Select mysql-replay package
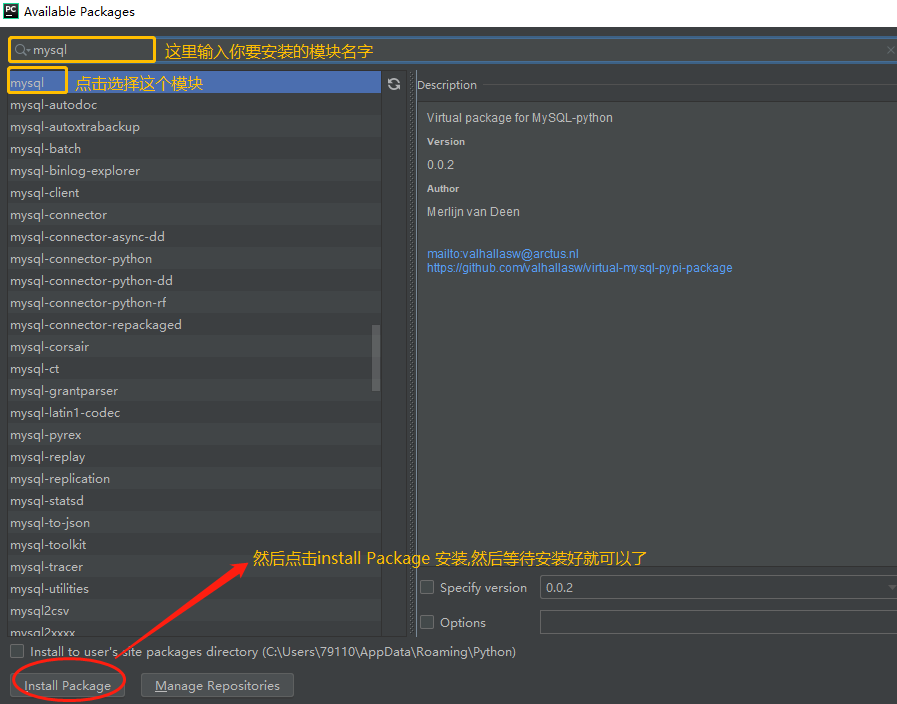The image size is (897, 704). tap(195, 457)
